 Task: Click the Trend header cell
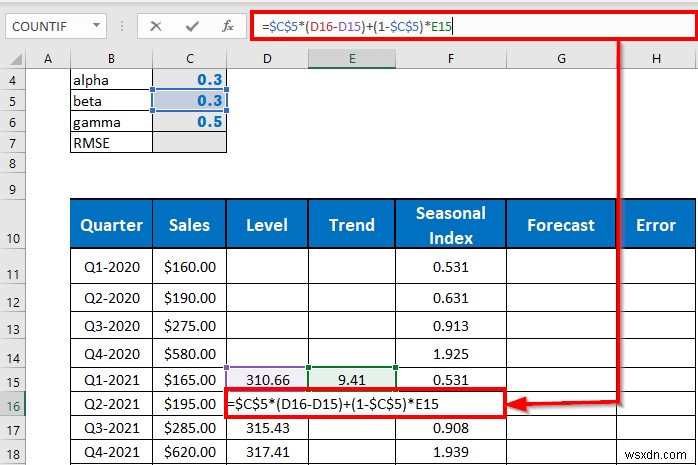pos(352,224)
